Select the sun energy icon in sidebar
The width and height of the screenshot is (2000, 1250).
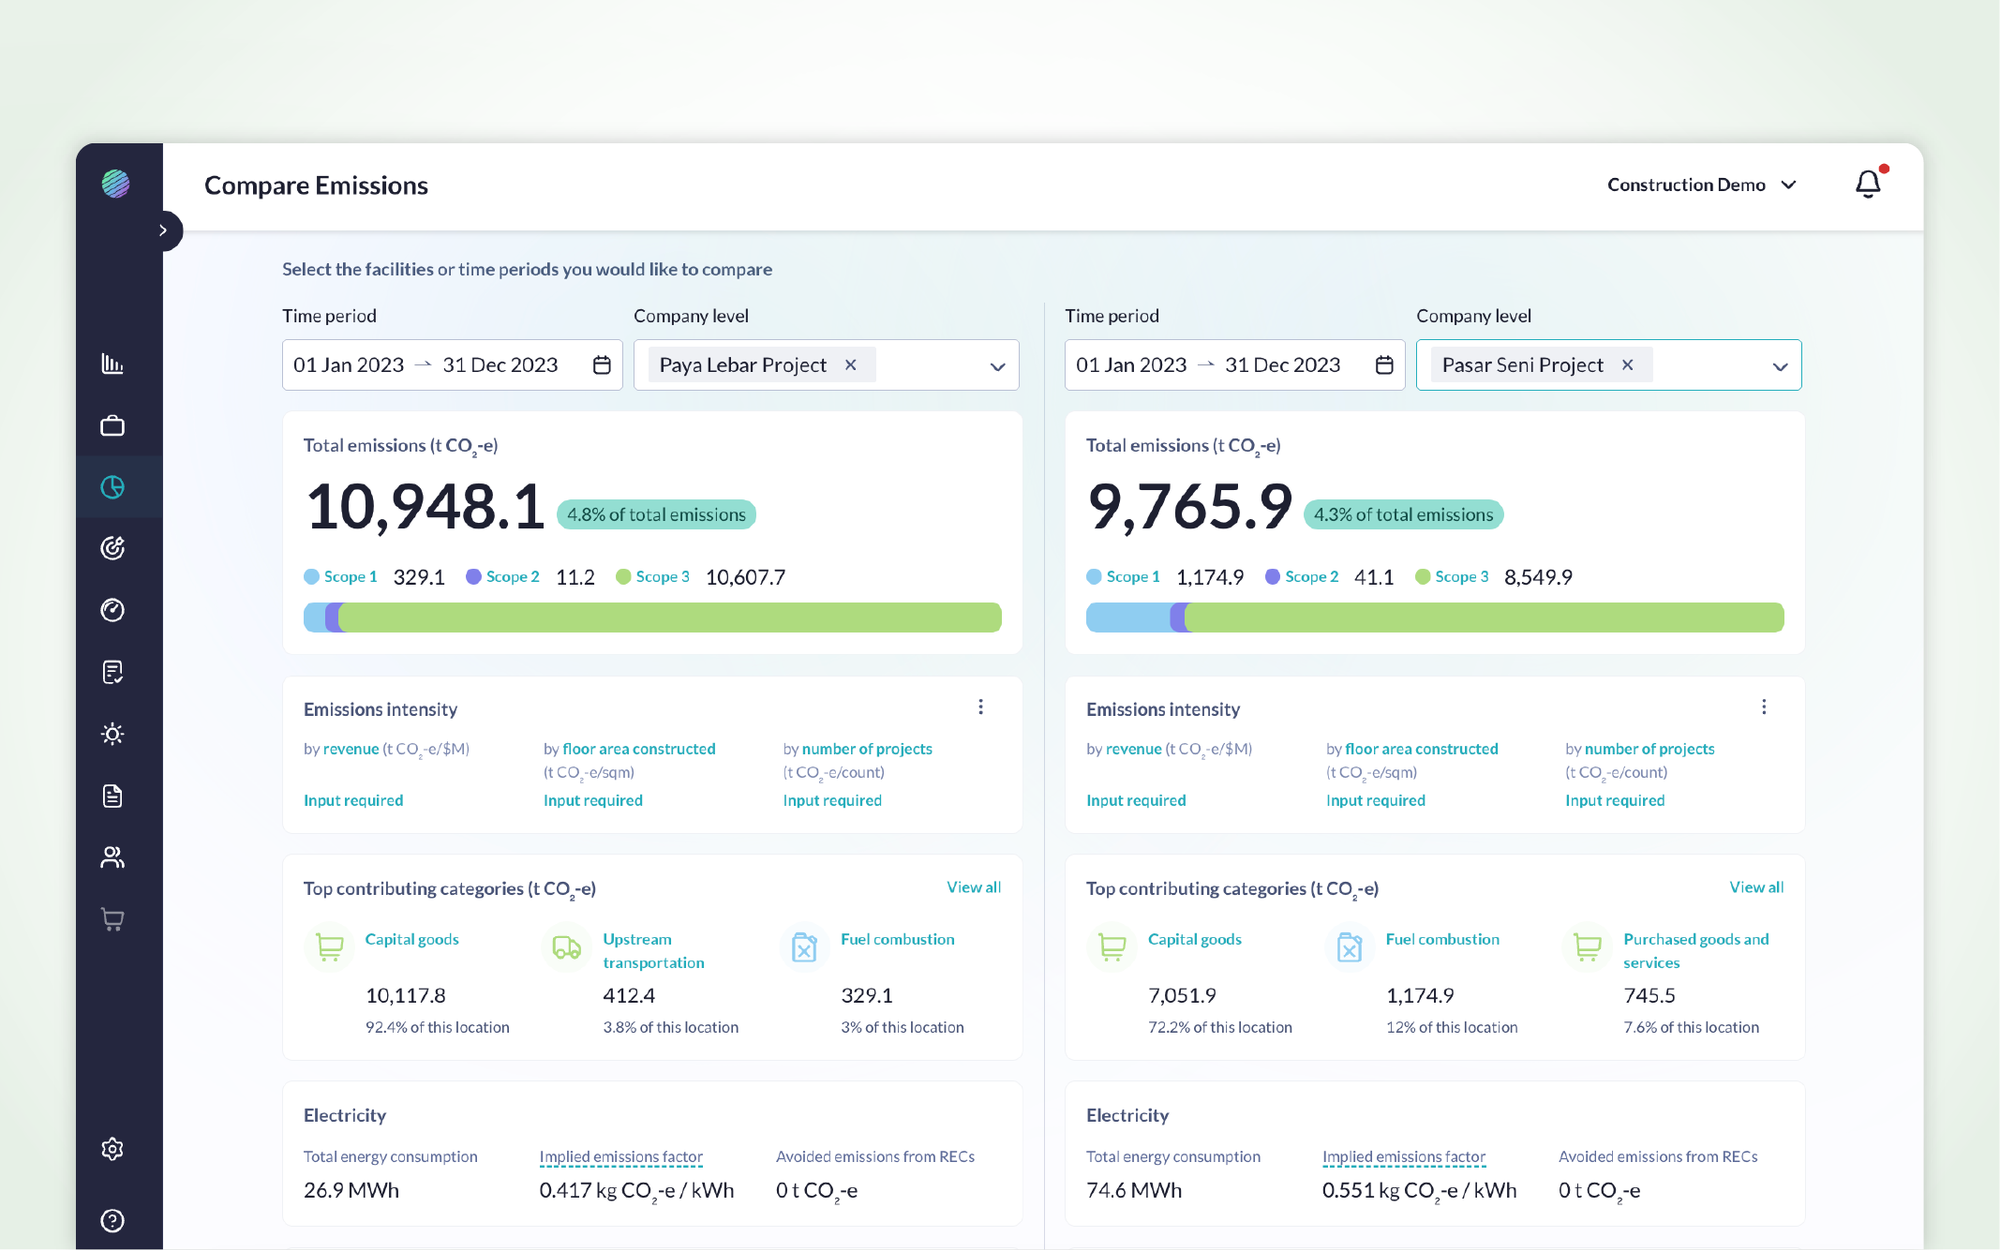[112, 734]
